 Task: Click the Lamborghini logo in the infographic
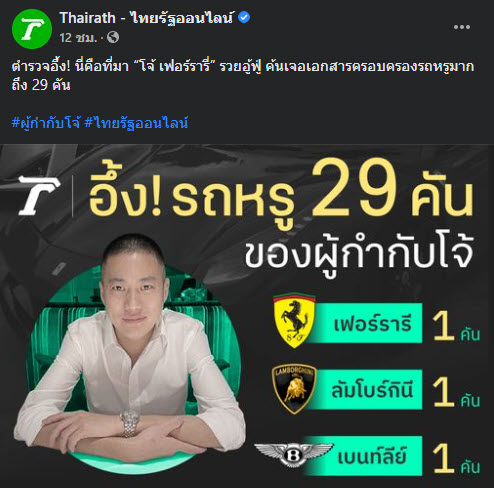tap(293, 389)
